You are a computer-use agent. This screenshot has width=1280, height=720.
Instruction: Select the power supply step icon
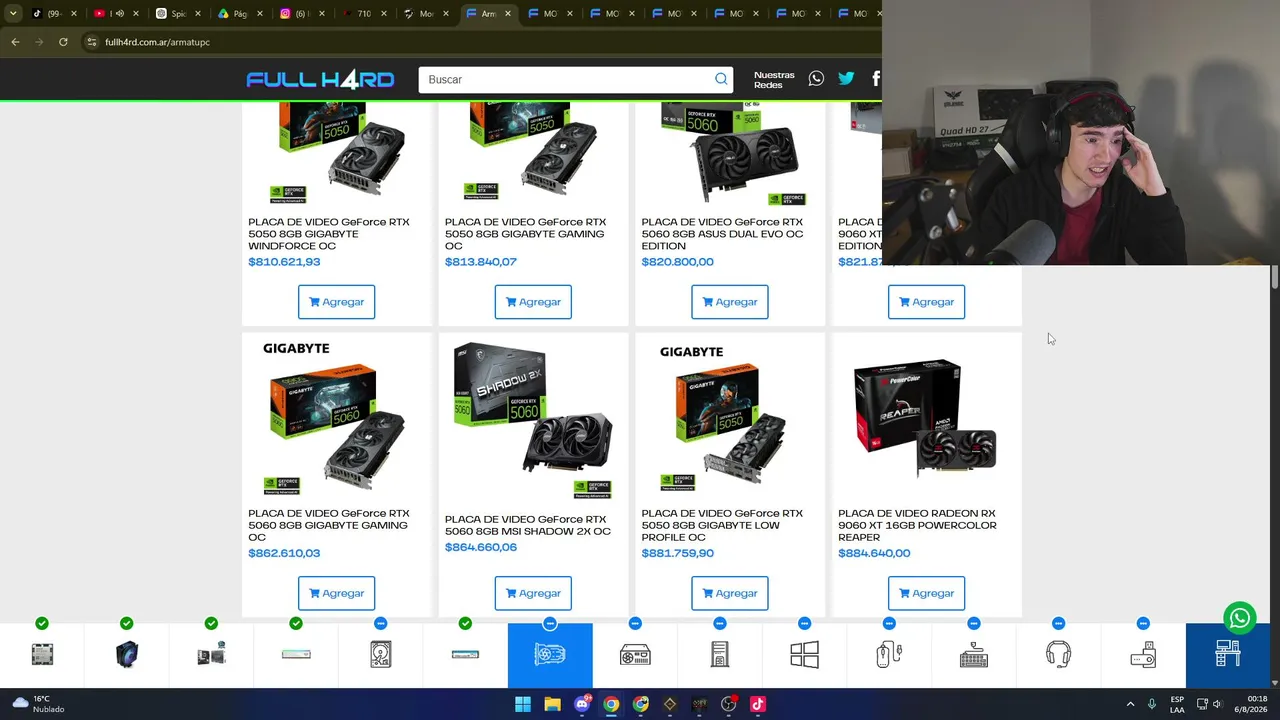coord(635,655)
